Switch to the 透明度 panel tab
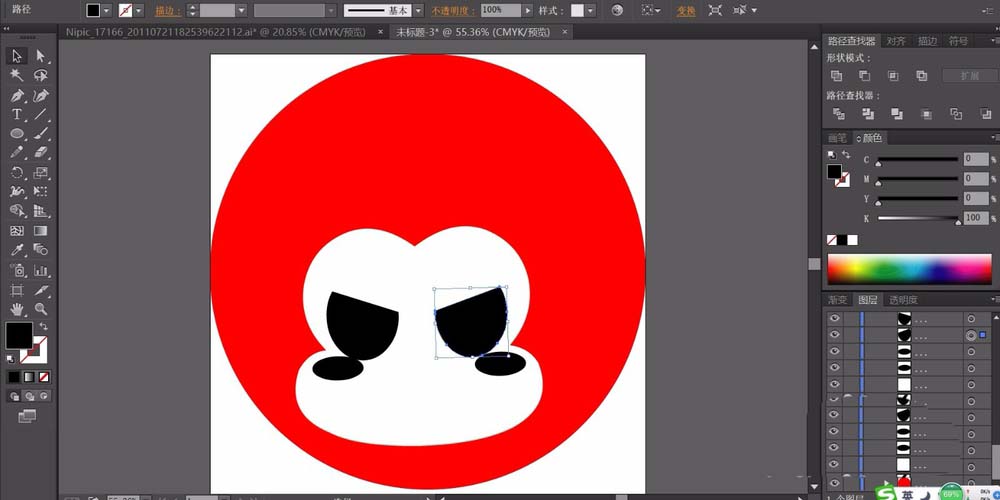 pyautogui.click(x=902, y=299)
